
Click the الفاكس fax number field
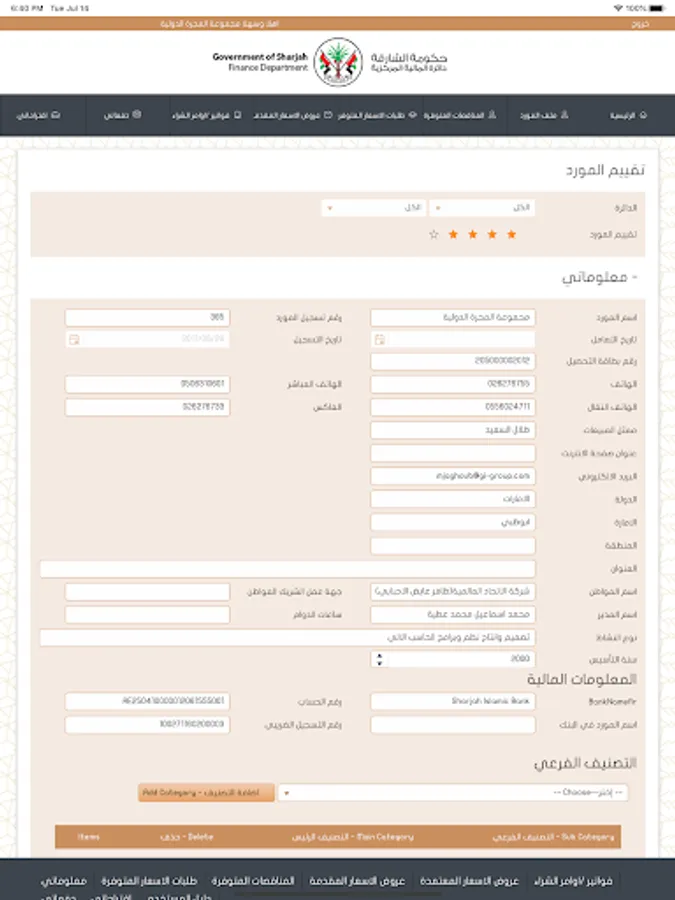click(x=148, y=407)
